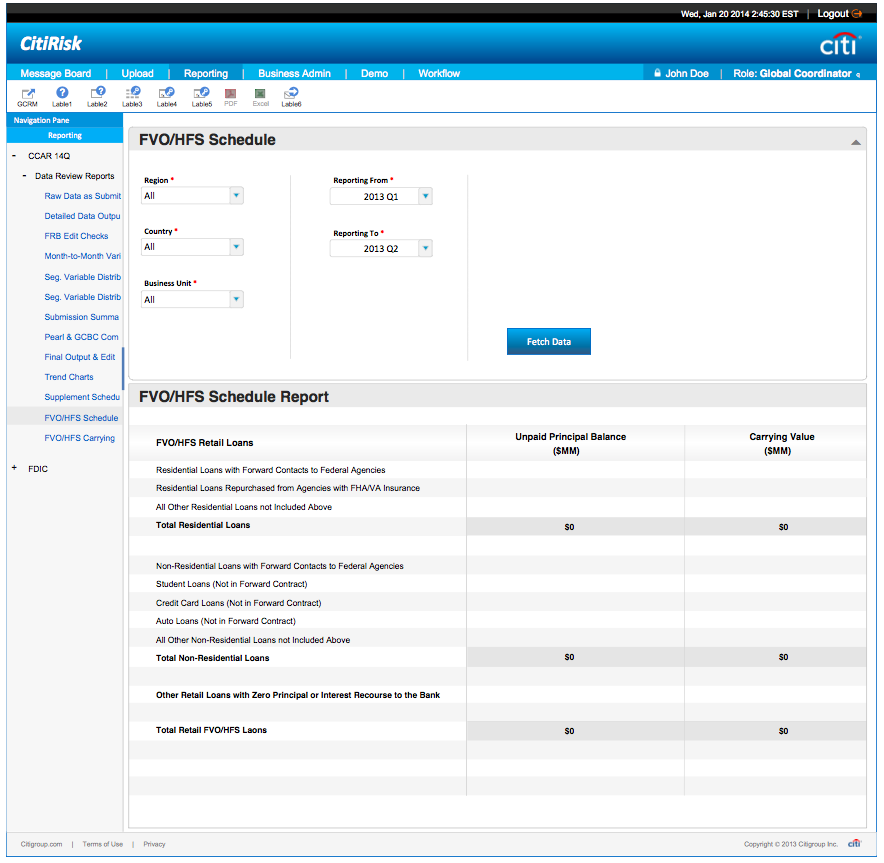Image resolution: width=884 pixels, height=863 pixels.
Task: Open the Submission Summa report
Action: [82, 317]
